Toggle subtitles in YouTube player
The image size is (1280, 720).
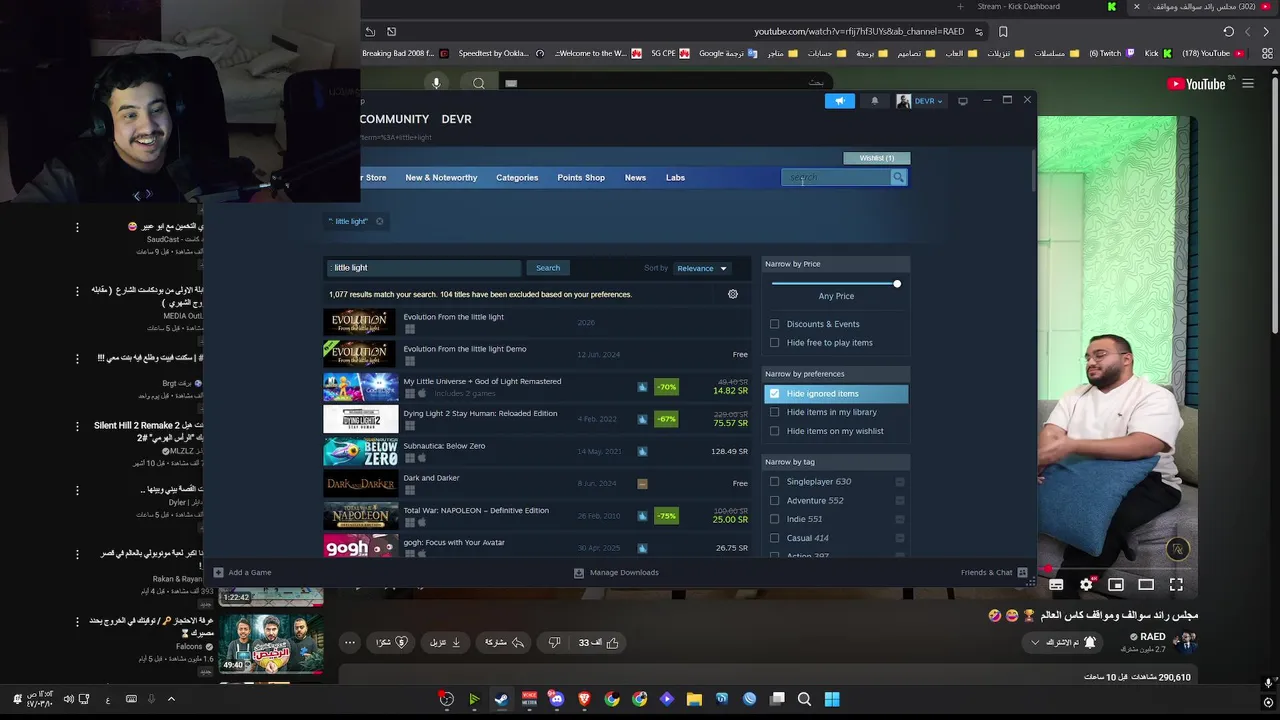click(x=1056, y=585)
